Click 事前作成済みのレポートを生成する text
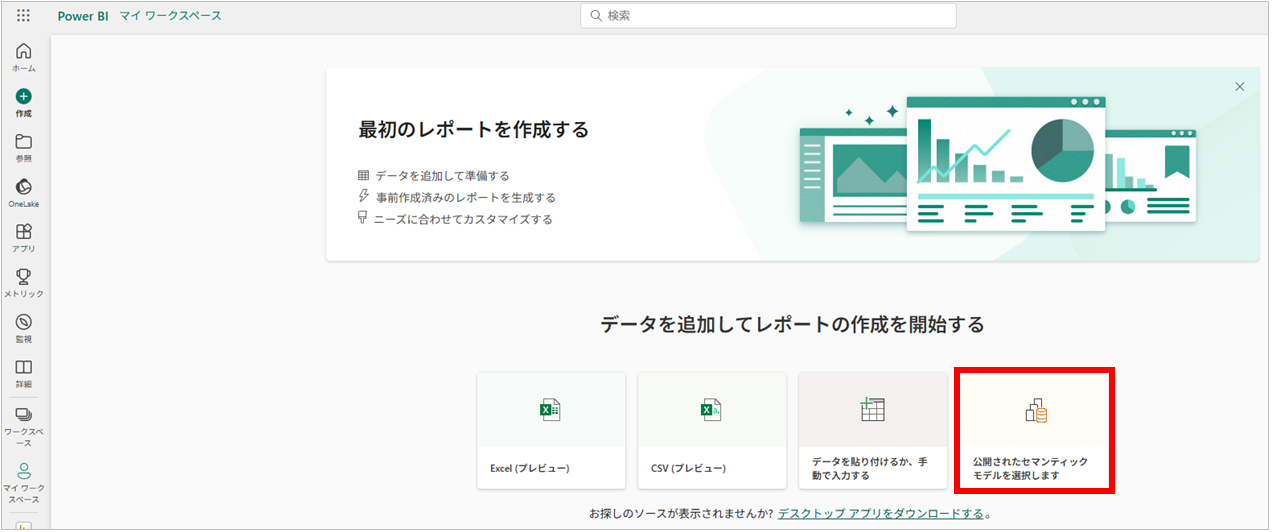 tap(466, 198)
